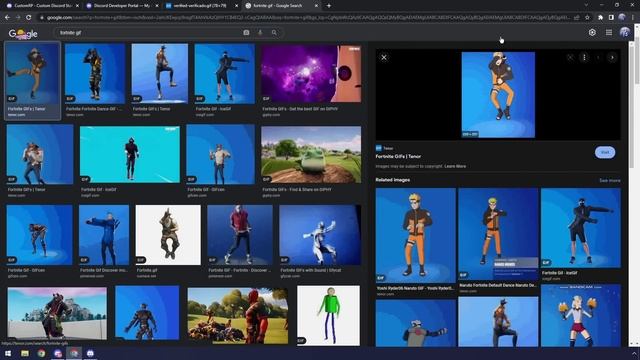Click the Google logo to go home
This screenshot has width=640, height=360.
tap(23, 33)
